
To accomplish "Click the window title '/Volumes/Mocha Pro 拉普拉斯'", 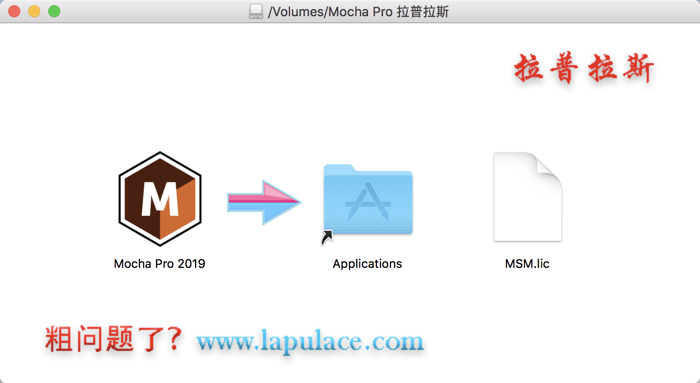I will coord(358,11).
